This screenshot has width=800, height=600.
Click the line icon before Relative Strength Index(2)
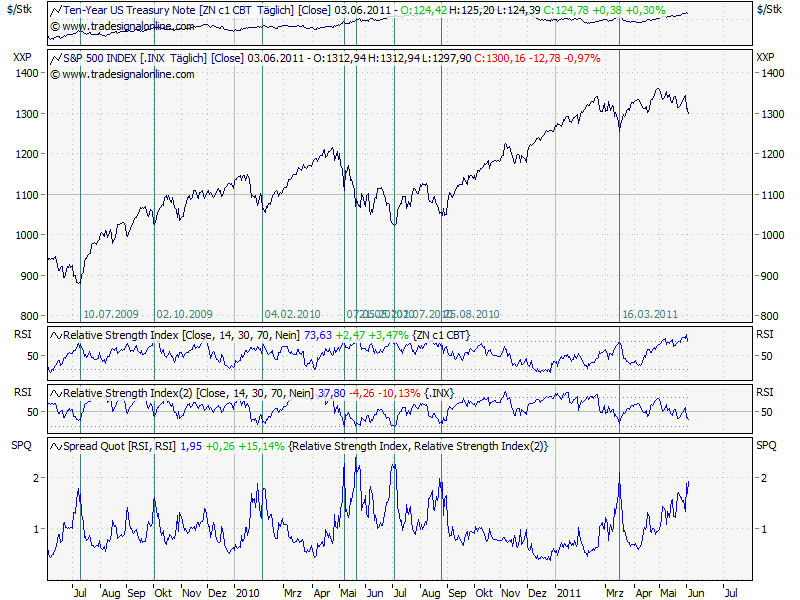click(x=51, y=393)
